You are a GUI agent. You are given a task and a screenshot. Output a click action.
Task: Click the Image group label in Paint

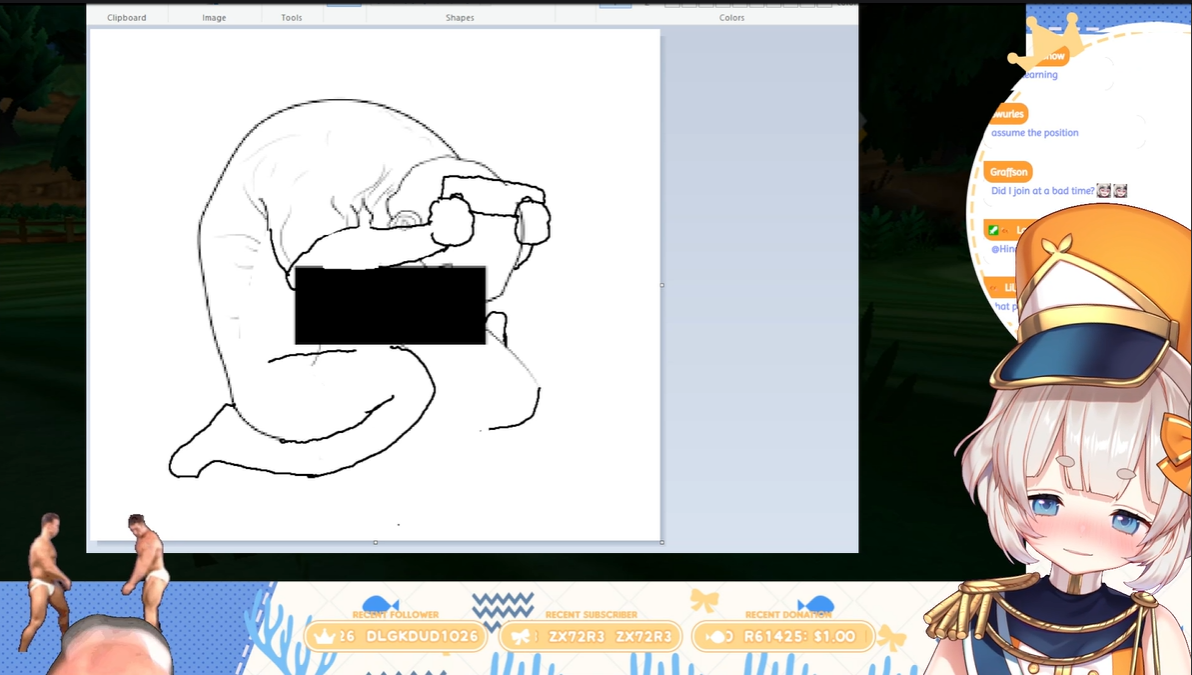(x=214, y=17)
